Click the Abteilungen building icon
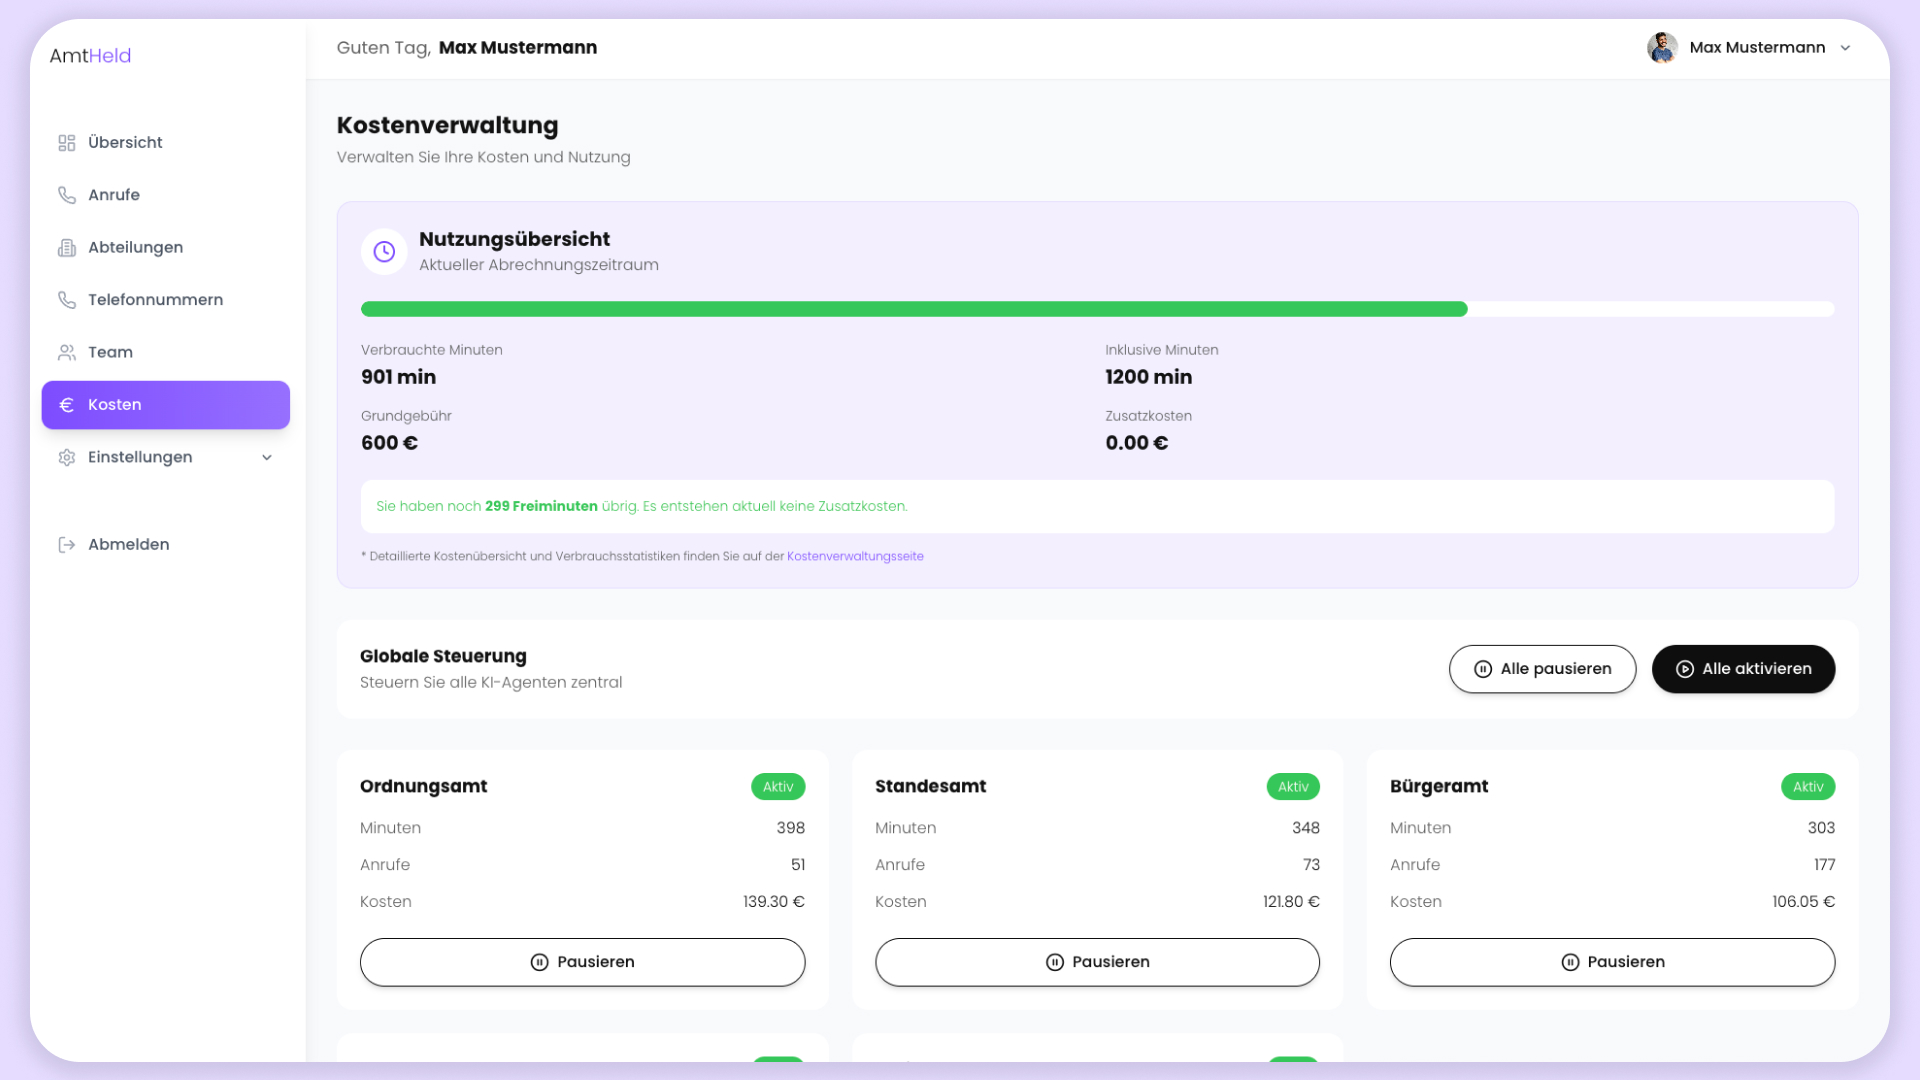 tap(67, 248)
